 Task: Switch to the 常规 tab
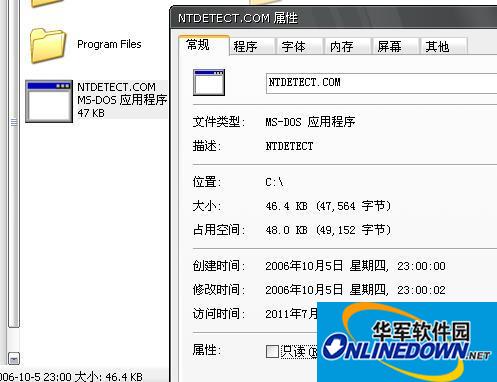[x=204, y=45]
